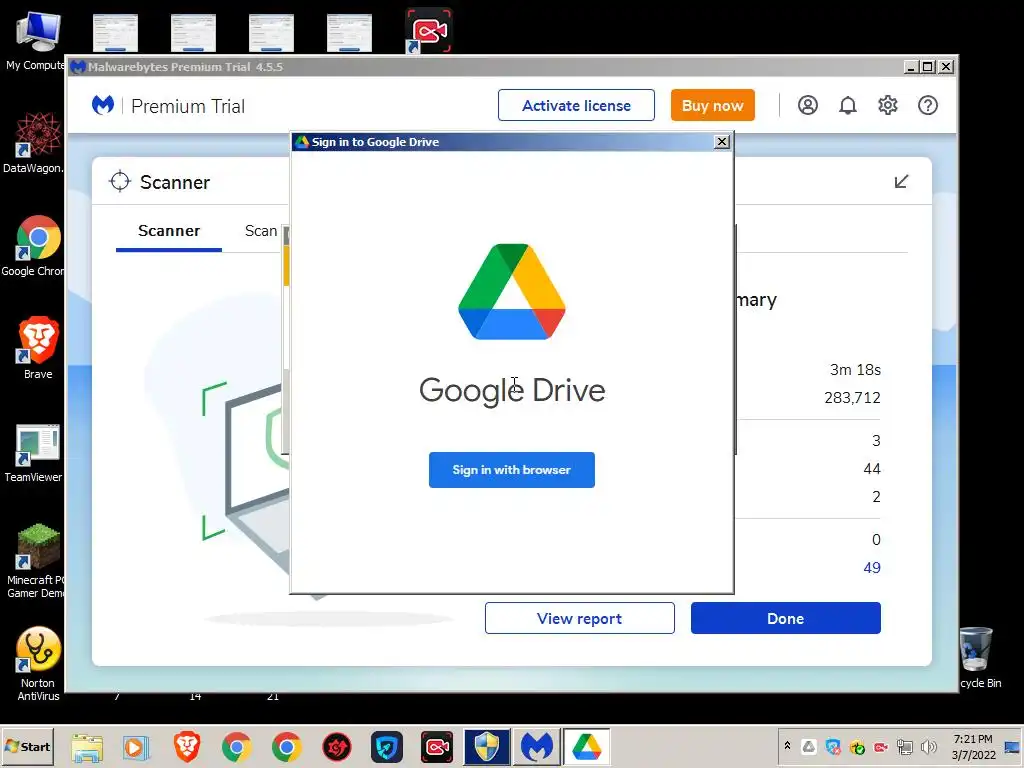Open Malwarebytes settings gear
This screenshot has width=1024, height=768.
[x=888, y=105]
